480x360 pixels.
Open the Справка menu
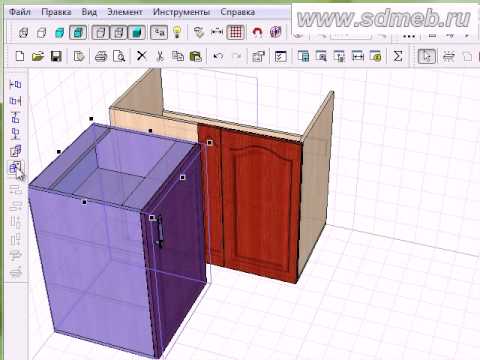(238, 12)
